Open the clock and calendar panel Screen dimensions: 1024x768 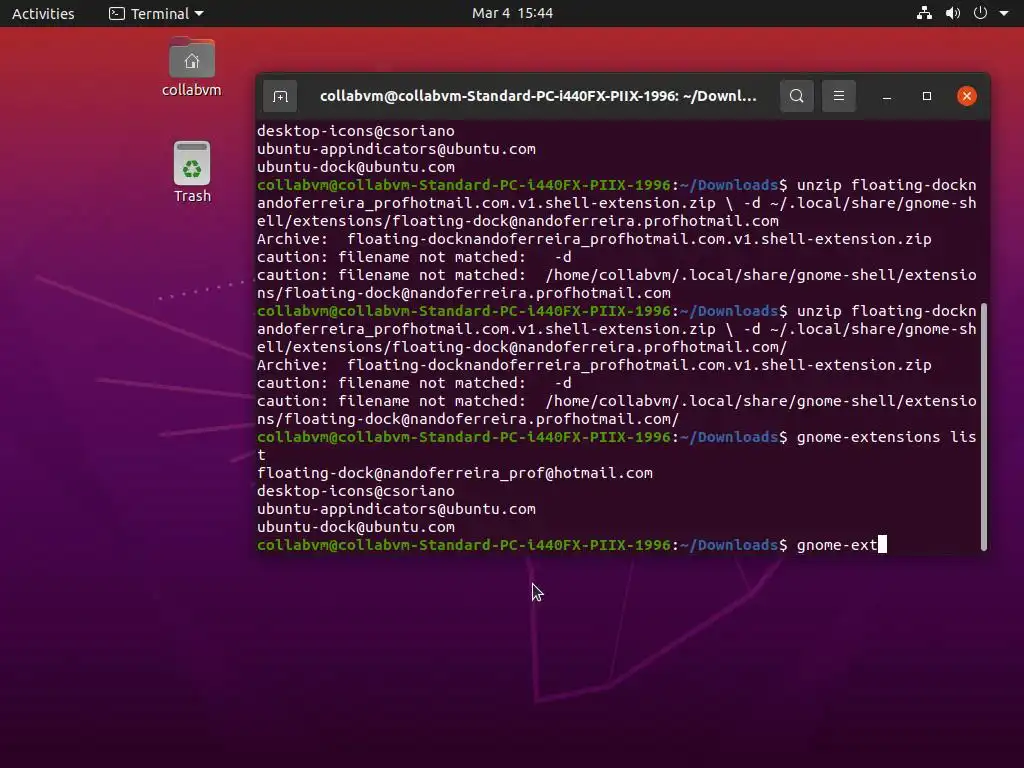[x=512, y=13]
